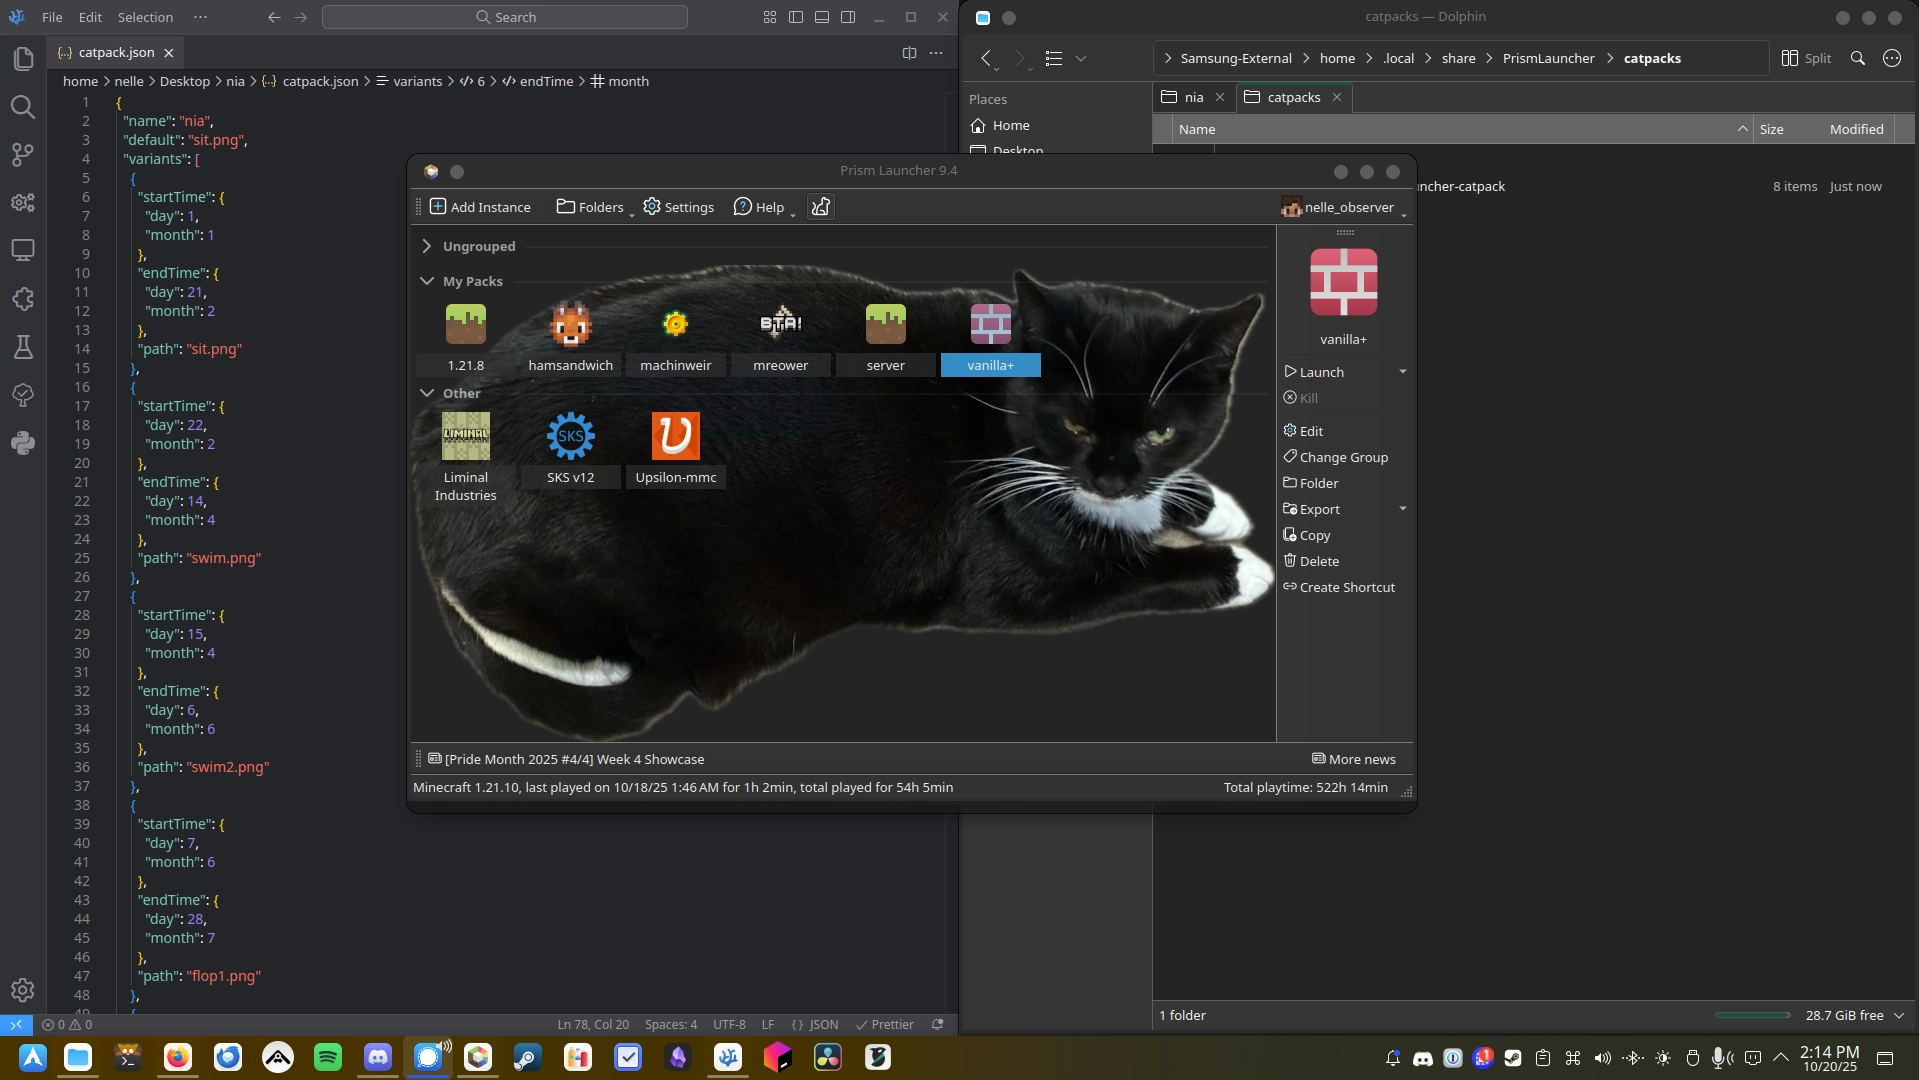Viewport: 1919px width, 1080px height.
Task: Click Add Instance button
Action: 480,207
